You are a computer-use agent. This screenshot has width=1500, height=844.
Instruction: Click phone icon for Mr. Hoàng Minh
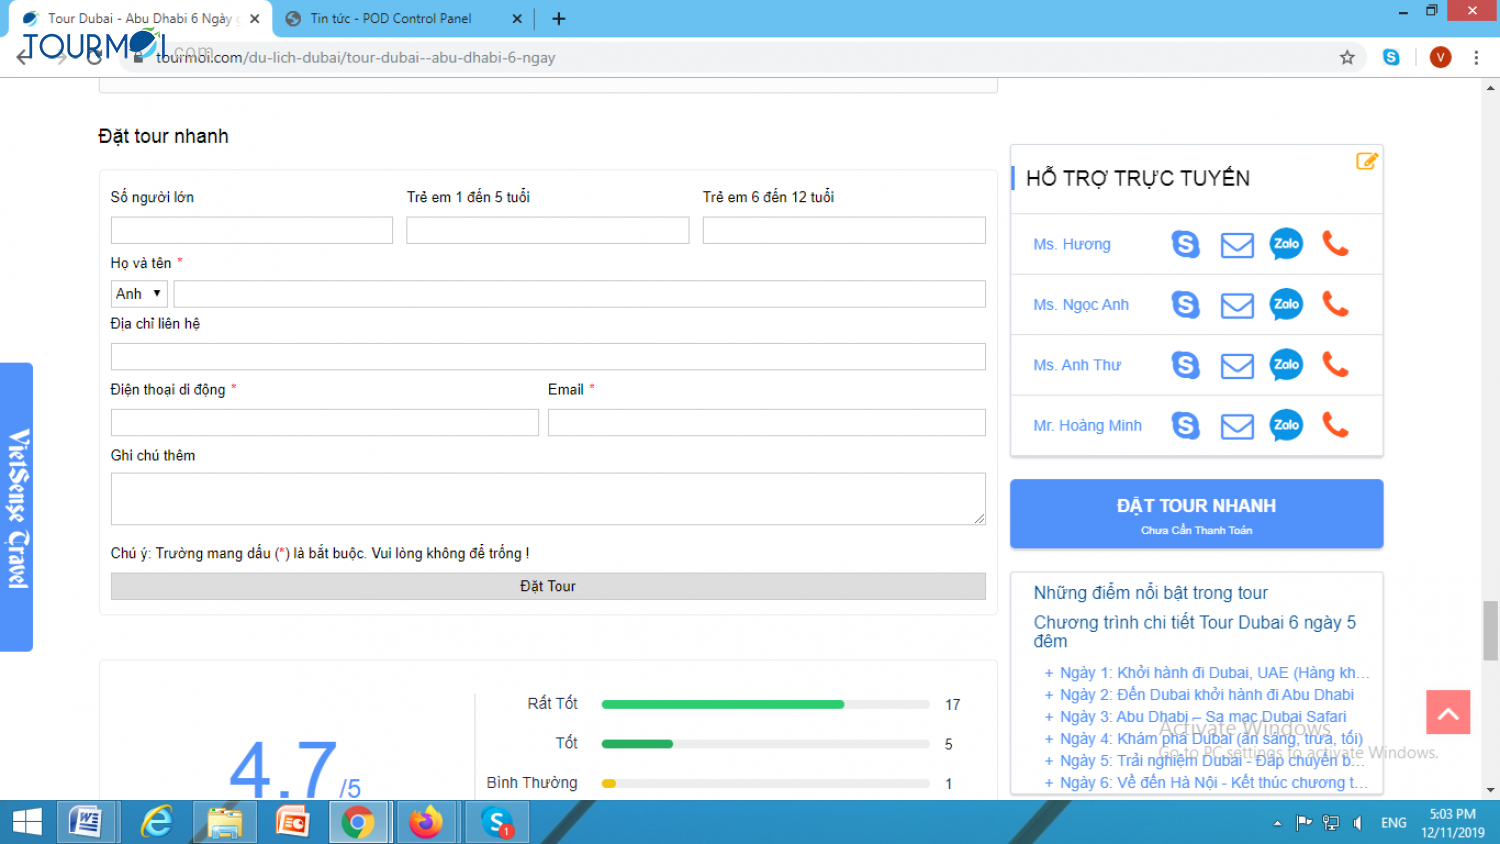pyautogui.click(x=1335, y=425)
